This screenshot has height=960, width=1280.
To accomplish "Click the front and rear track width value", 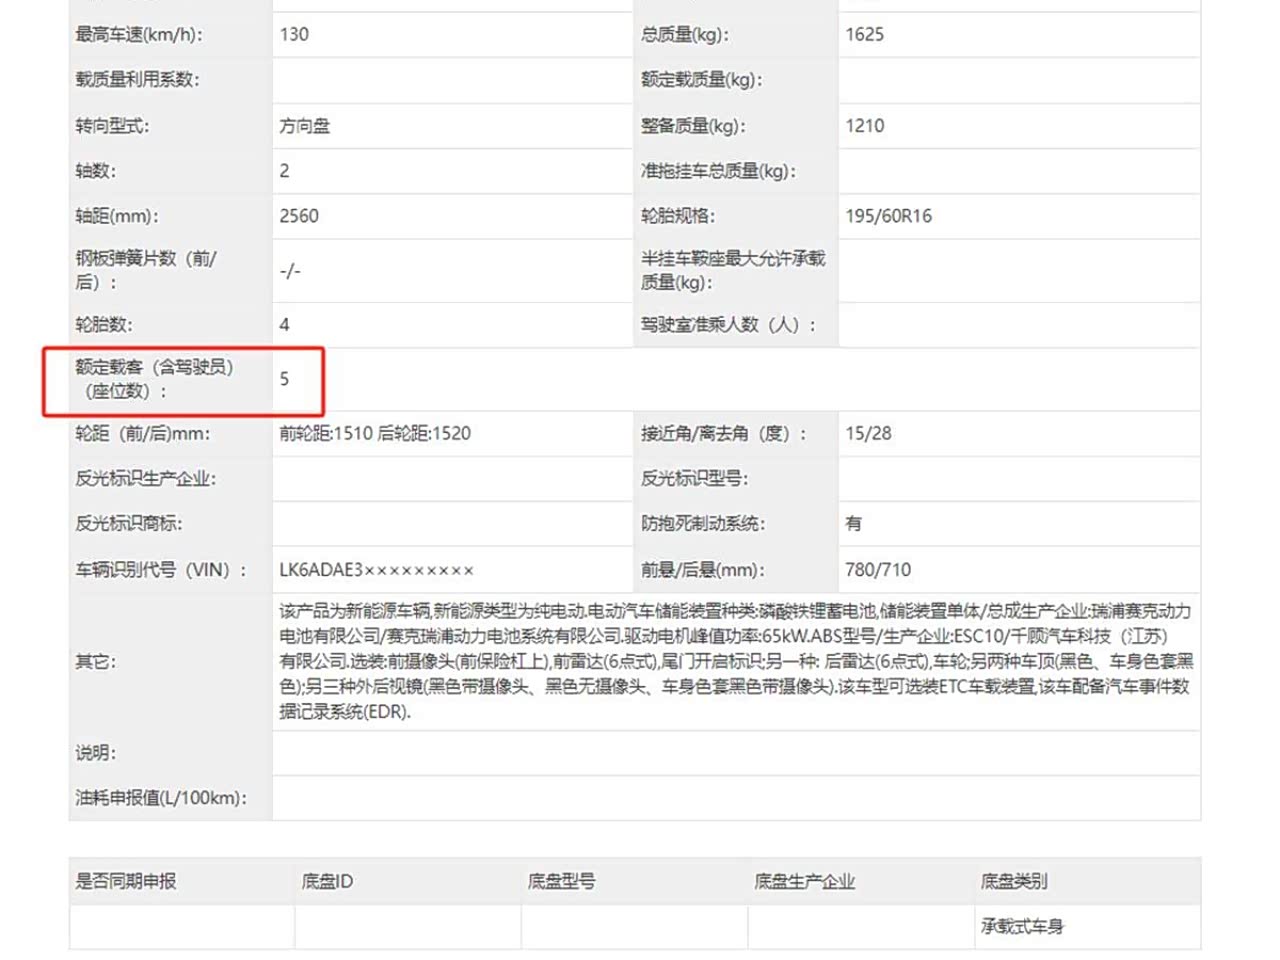I will click(x=375, y=434).
